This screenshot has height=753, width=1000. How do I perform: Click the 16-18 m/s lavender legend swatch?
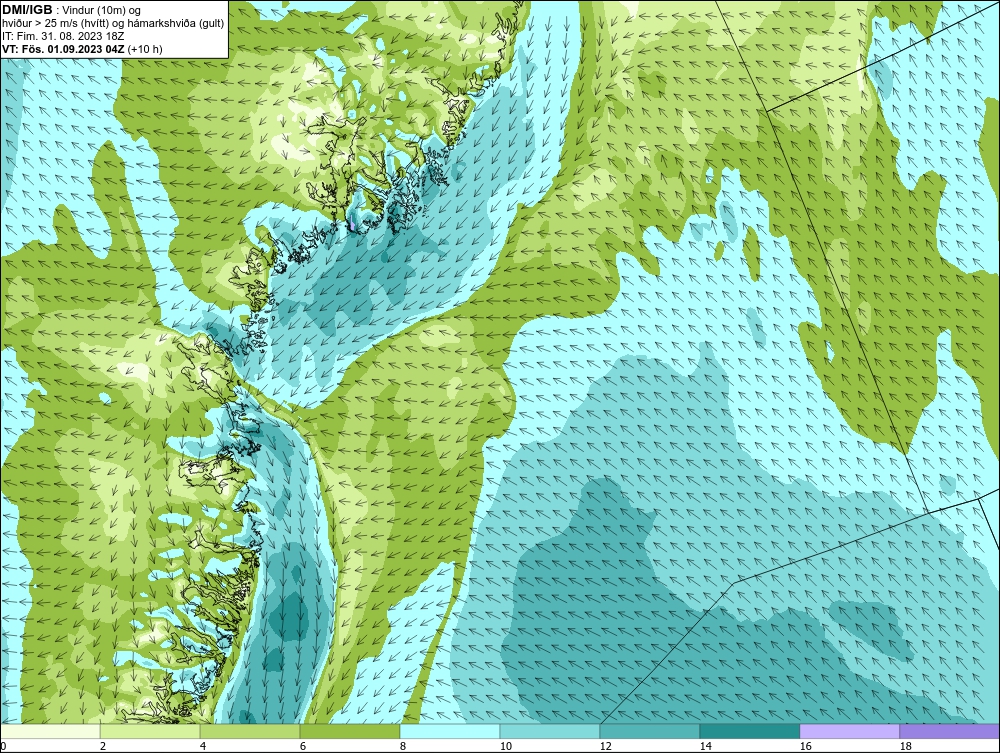point(849,731)
